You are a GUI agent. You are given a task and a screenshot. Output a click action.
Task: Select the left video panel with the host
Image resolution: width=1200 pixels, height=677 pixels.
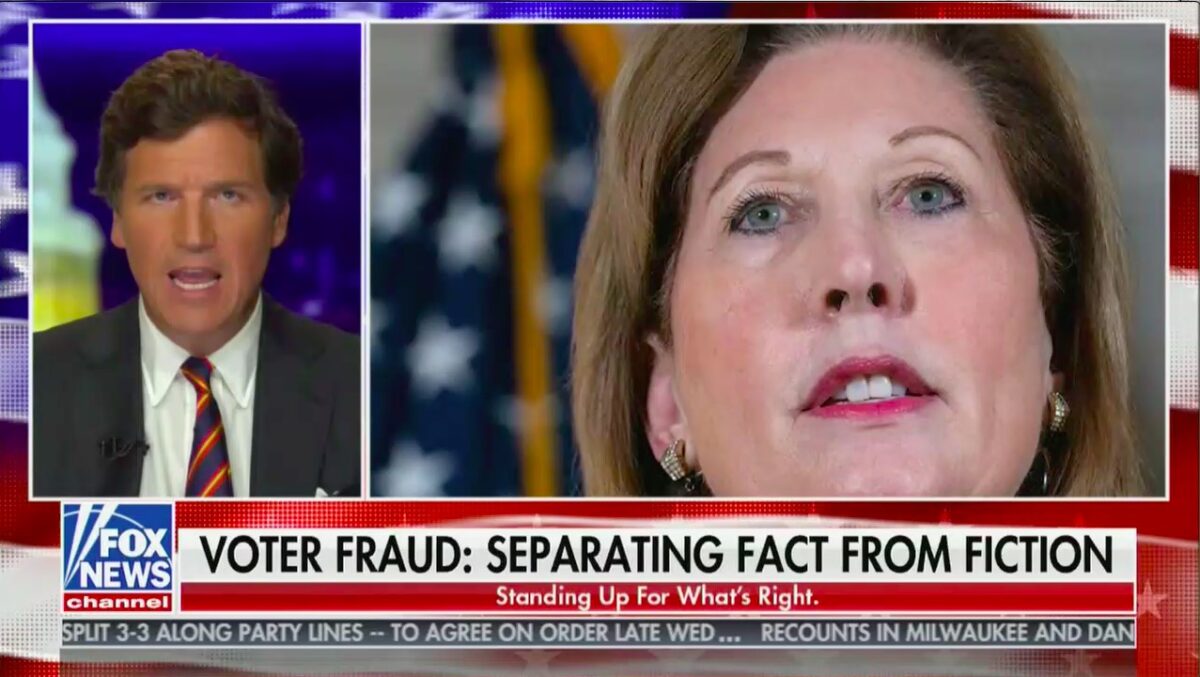click(196, 260)
